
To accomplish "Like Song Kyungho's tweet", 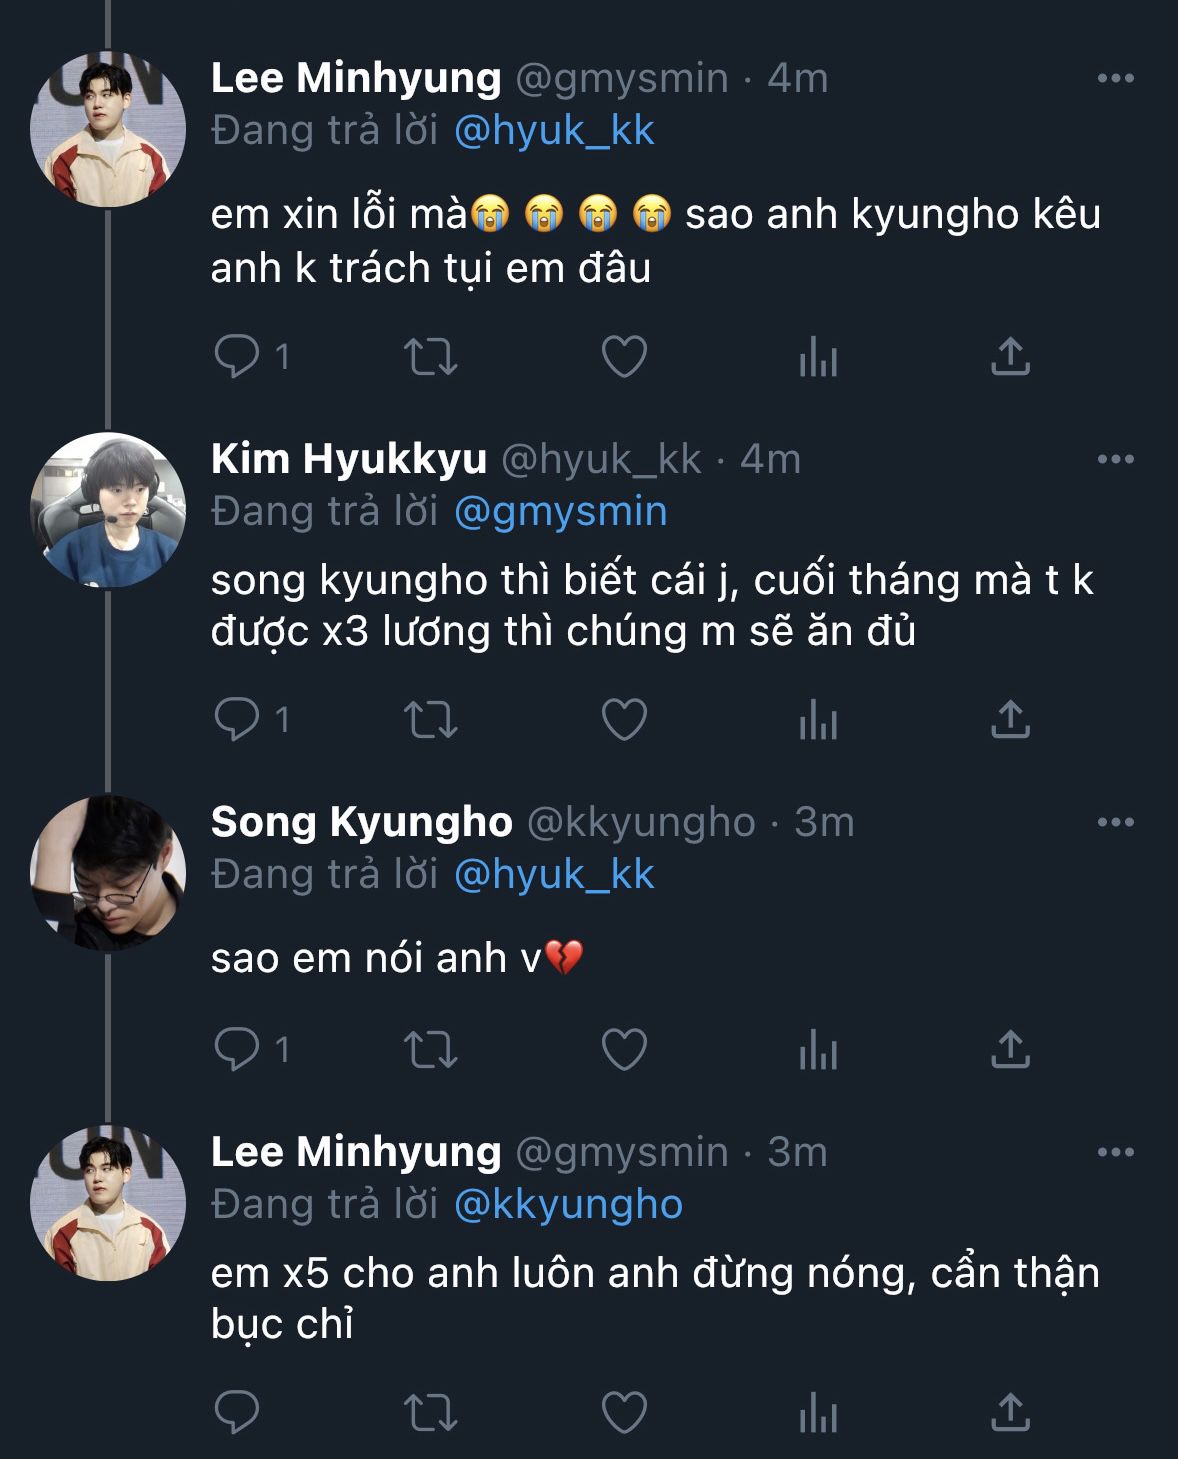I will tap(624, 1049).
